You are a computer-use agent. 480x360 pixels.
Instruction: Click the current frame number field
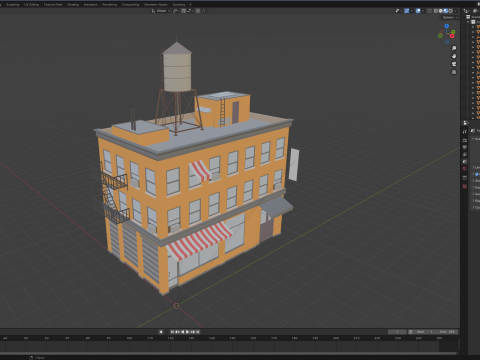pos(397,332)
